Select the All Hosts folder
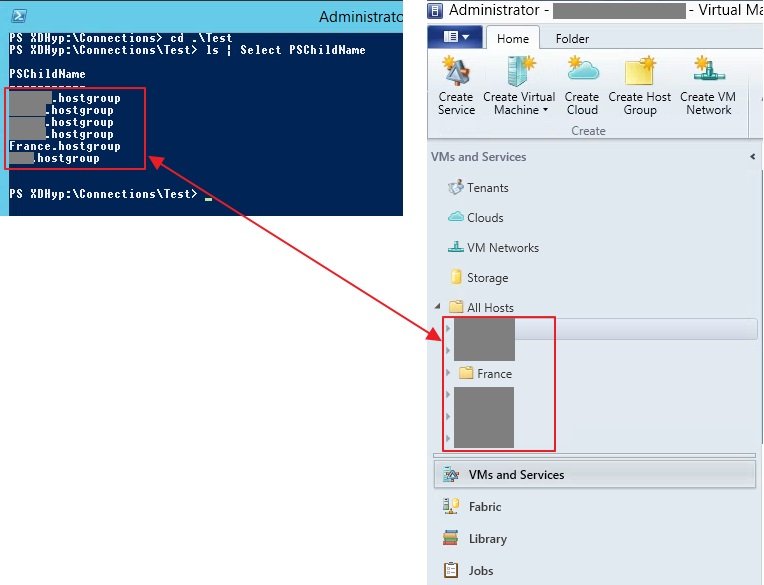The image size is (764, 585). pyautogui.click(x=490, y=308)
